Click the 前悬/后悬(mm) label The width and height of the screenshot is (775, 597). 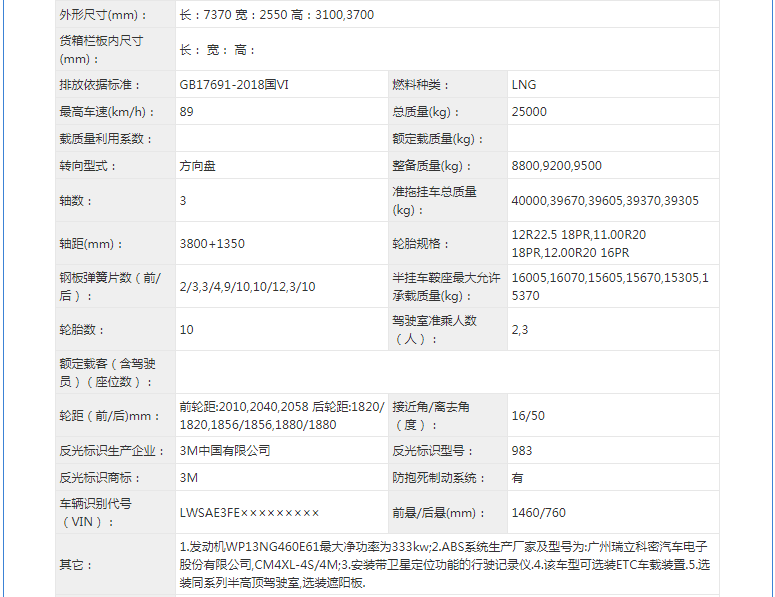(x=438, y=513)
